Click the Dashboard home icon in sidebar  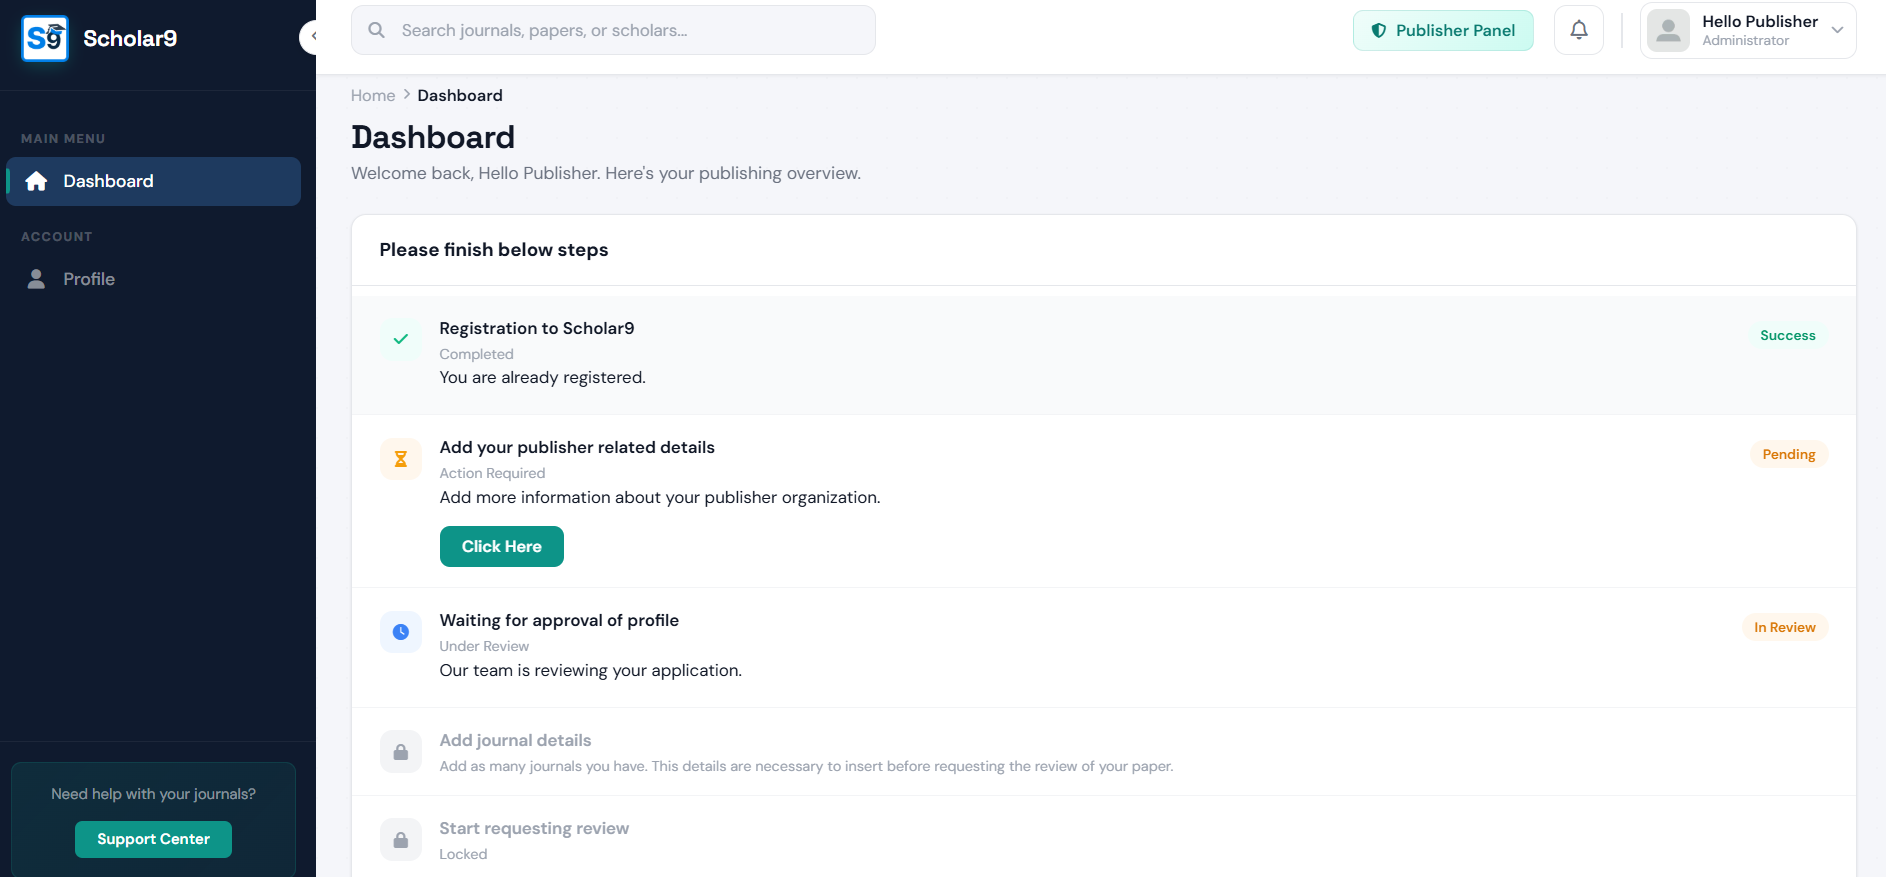(36, 181)
